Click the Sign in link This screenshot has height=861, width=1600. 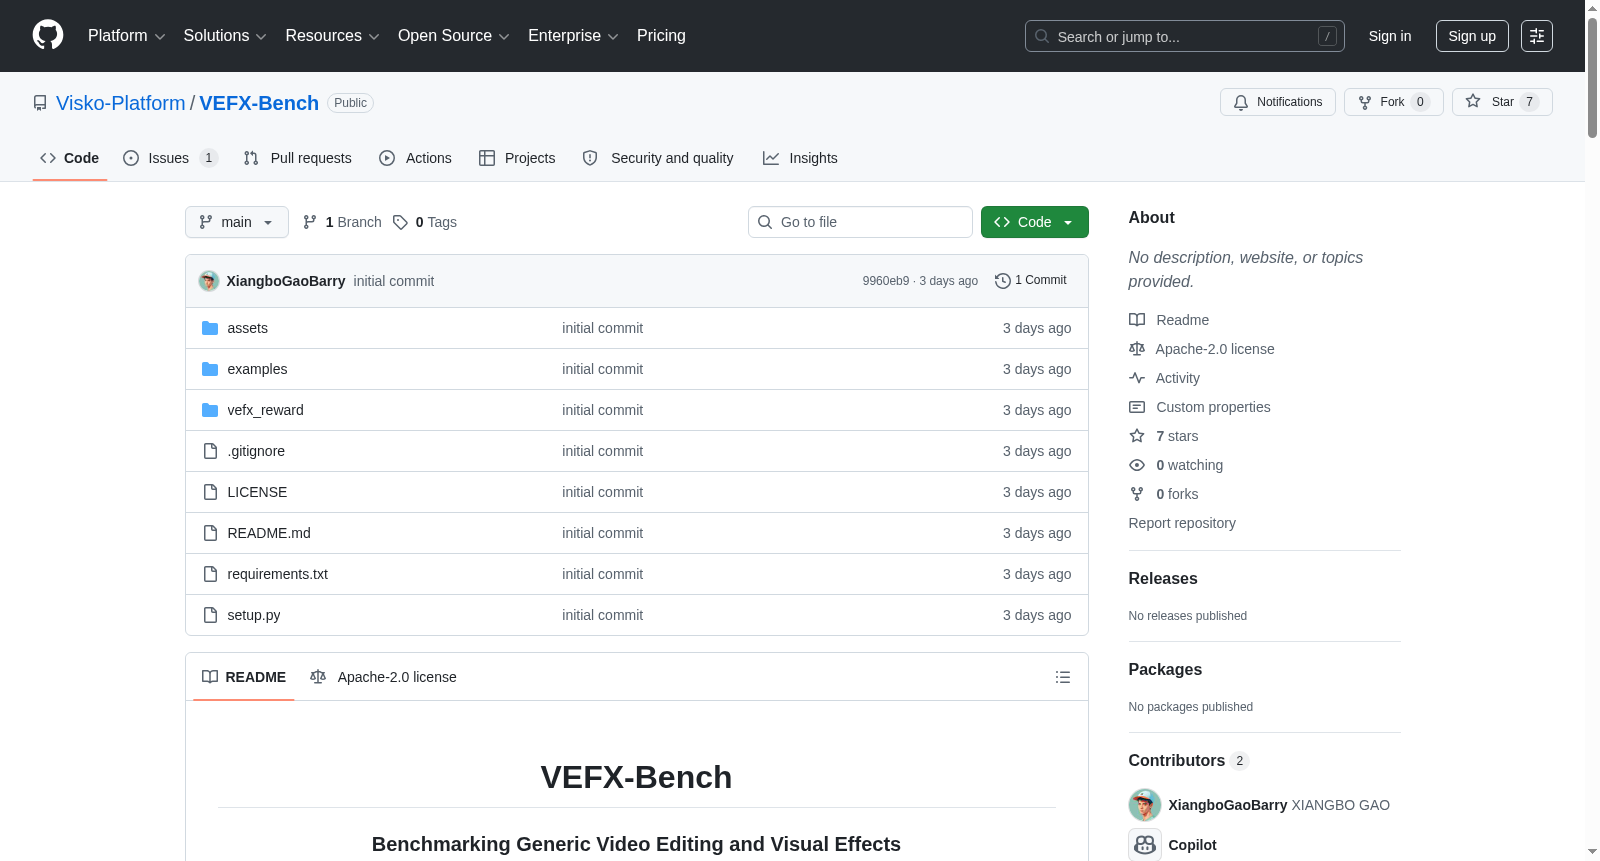(x=1390, y=36)
